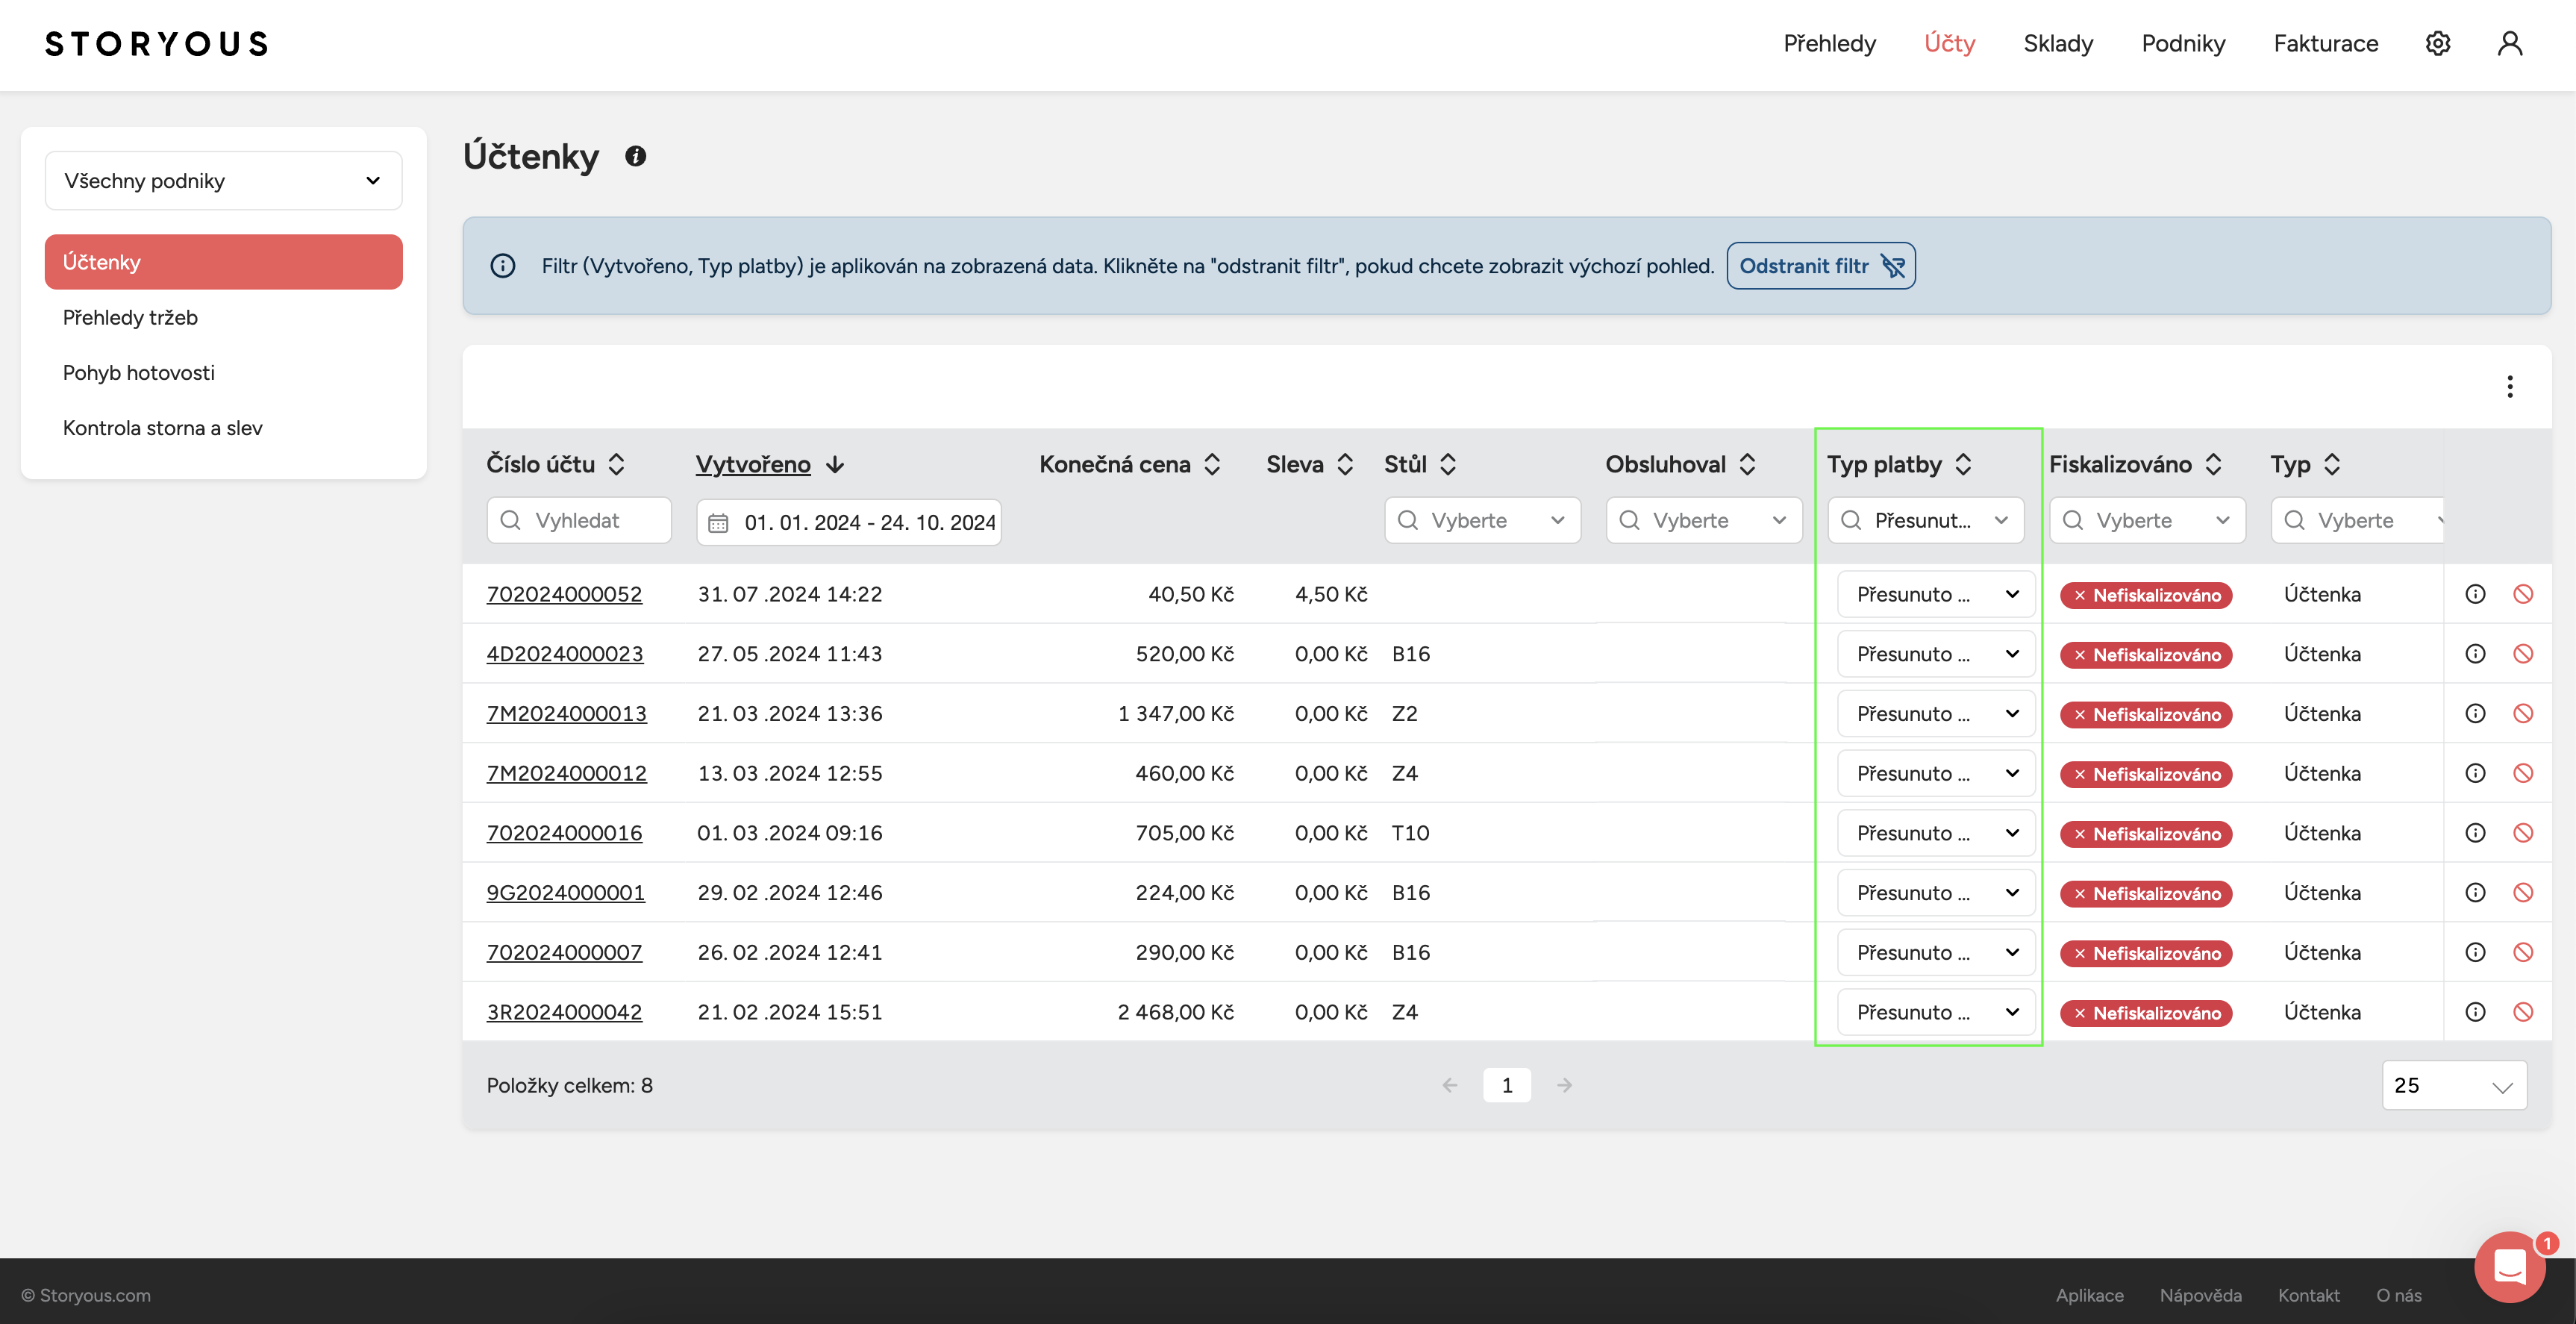
Task: Click the info icon next to Účtenky heading
Action: click(x=635, y=156)
